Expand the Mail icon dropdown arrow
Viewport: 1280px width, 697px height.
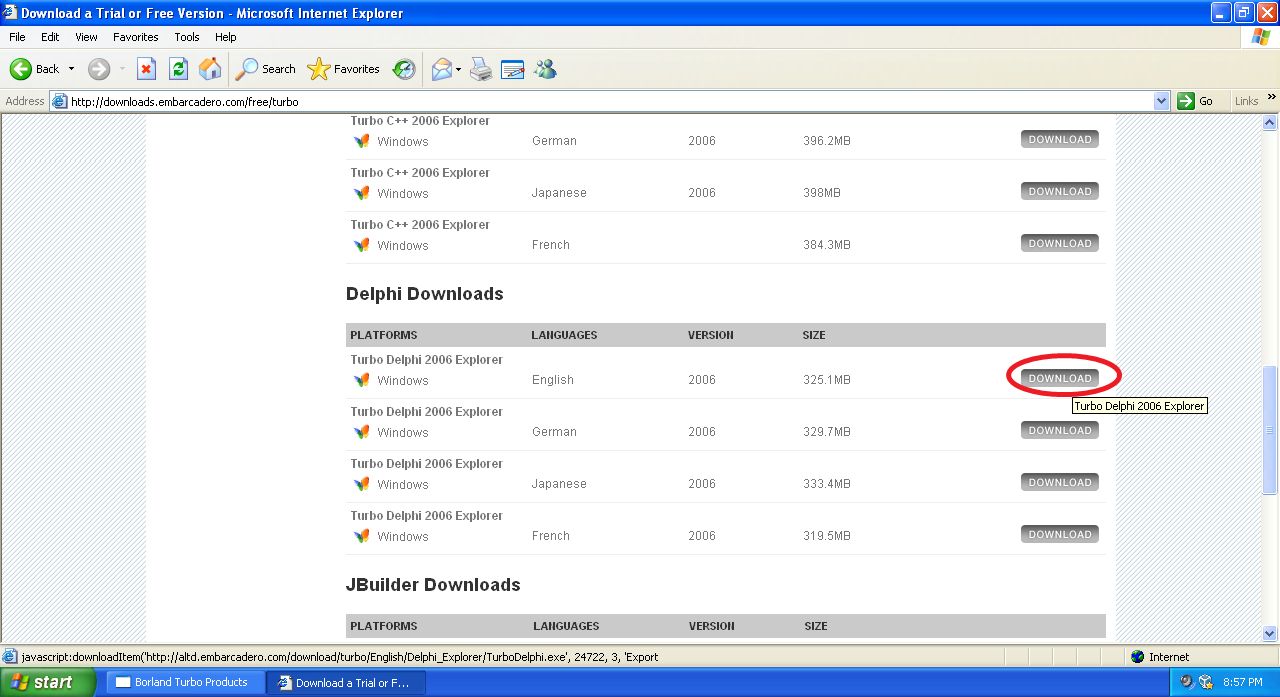459,69
